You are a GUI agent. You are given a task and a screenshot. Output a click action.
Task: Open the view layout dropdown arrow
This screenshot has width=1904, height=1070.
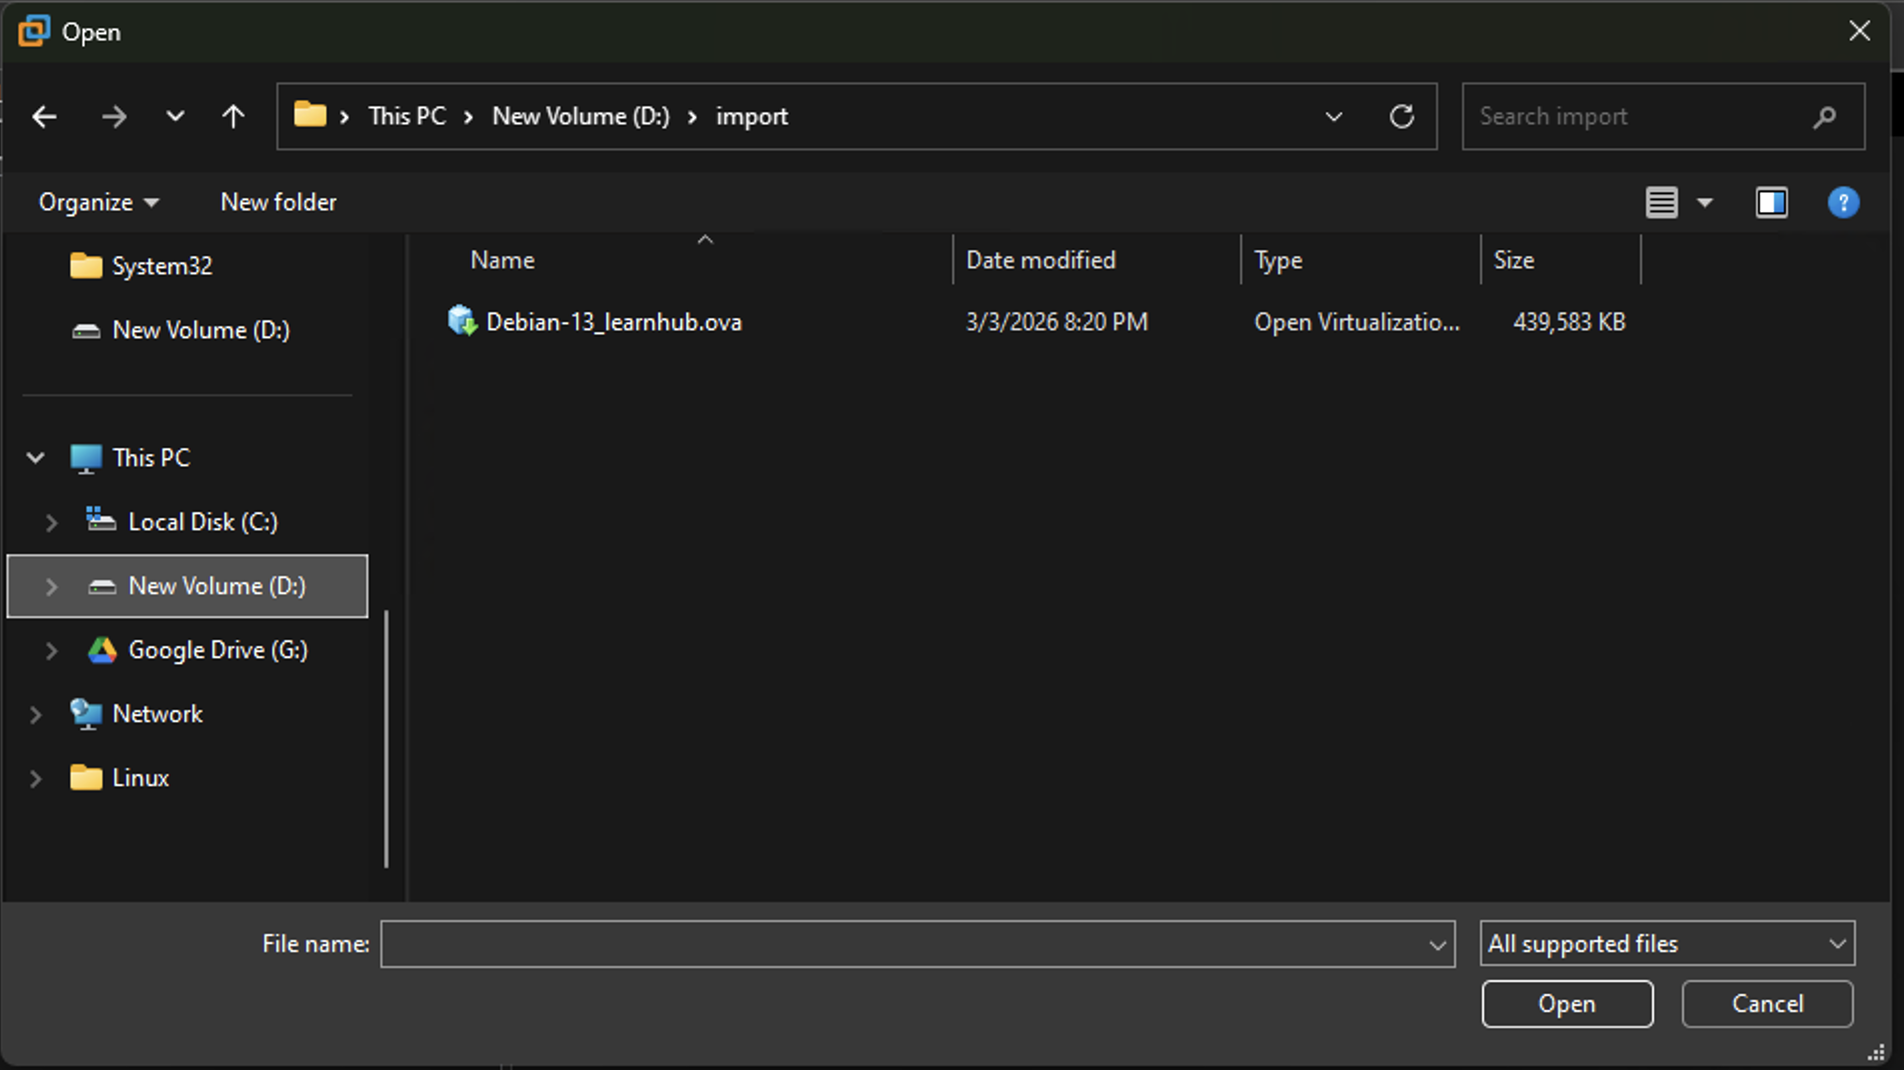(1704, 202)
